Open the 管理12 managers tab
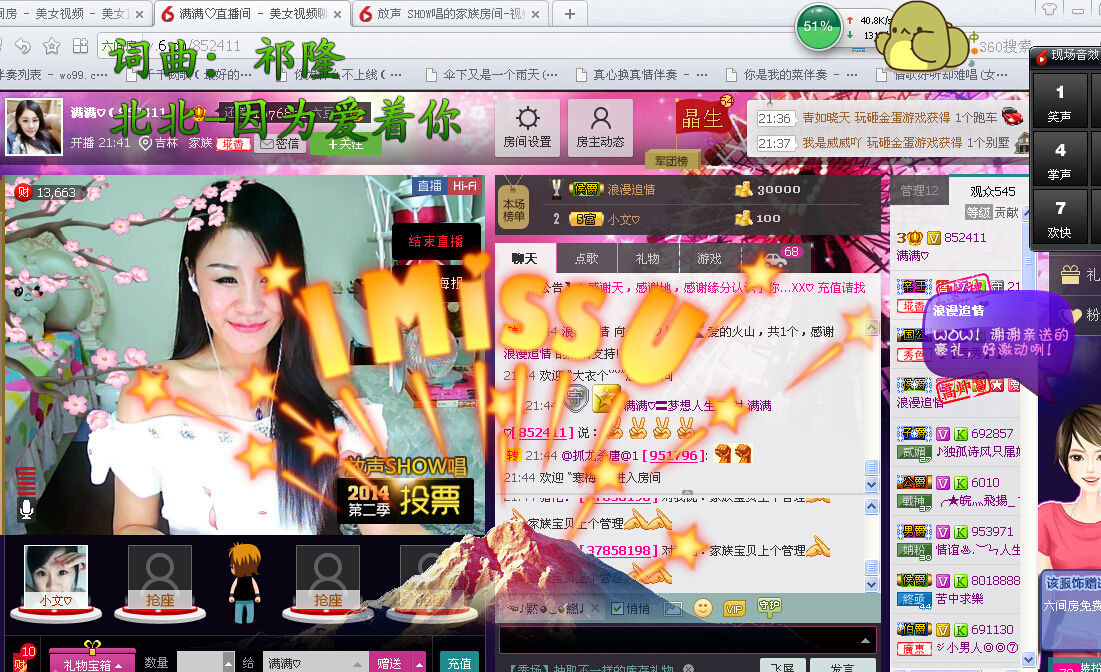This screenshot has height=672, width=1101. click(919, 191)
